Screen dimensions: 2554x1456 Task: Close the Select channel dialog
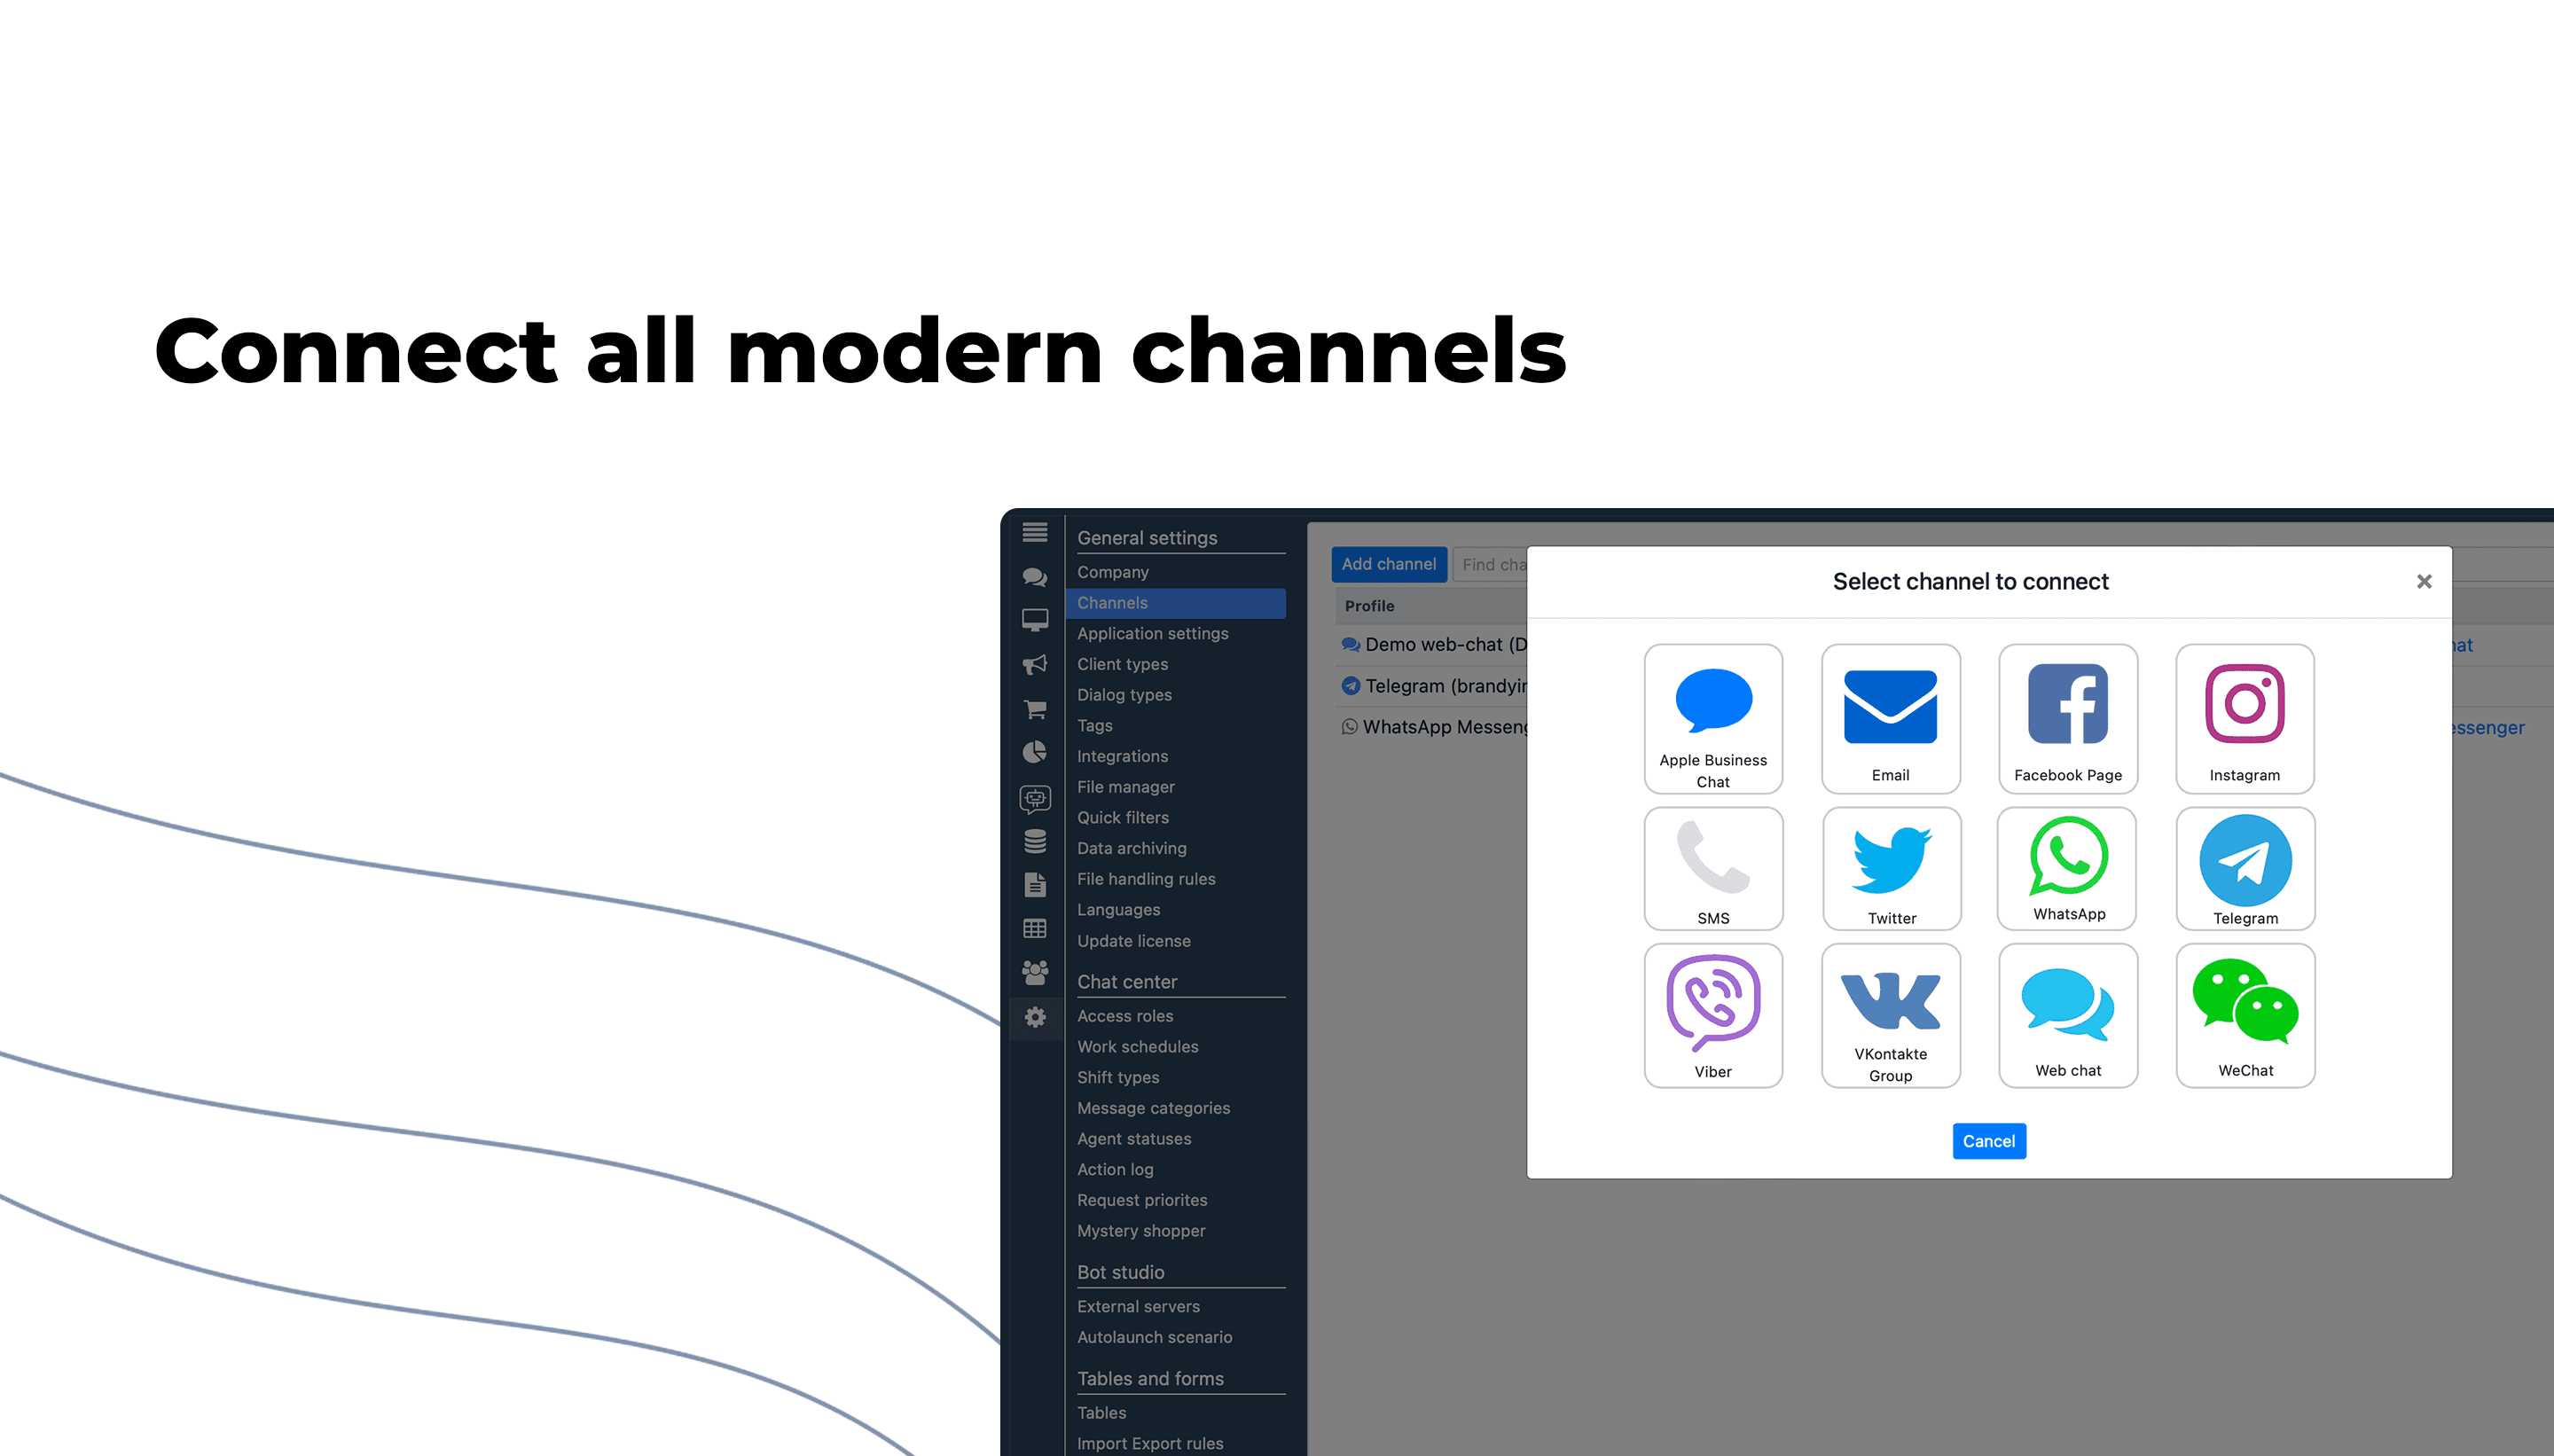(x=2424, y=581)
